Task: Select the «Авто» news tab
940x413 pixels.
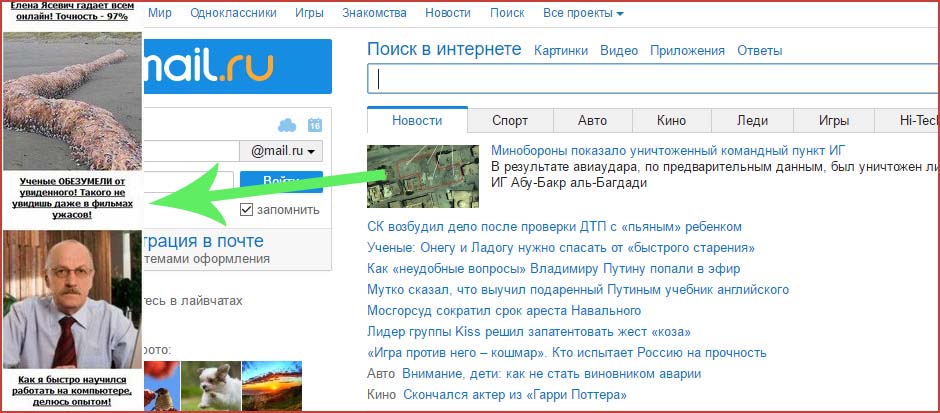Action: pyautogui.click(x=592, y=120)
